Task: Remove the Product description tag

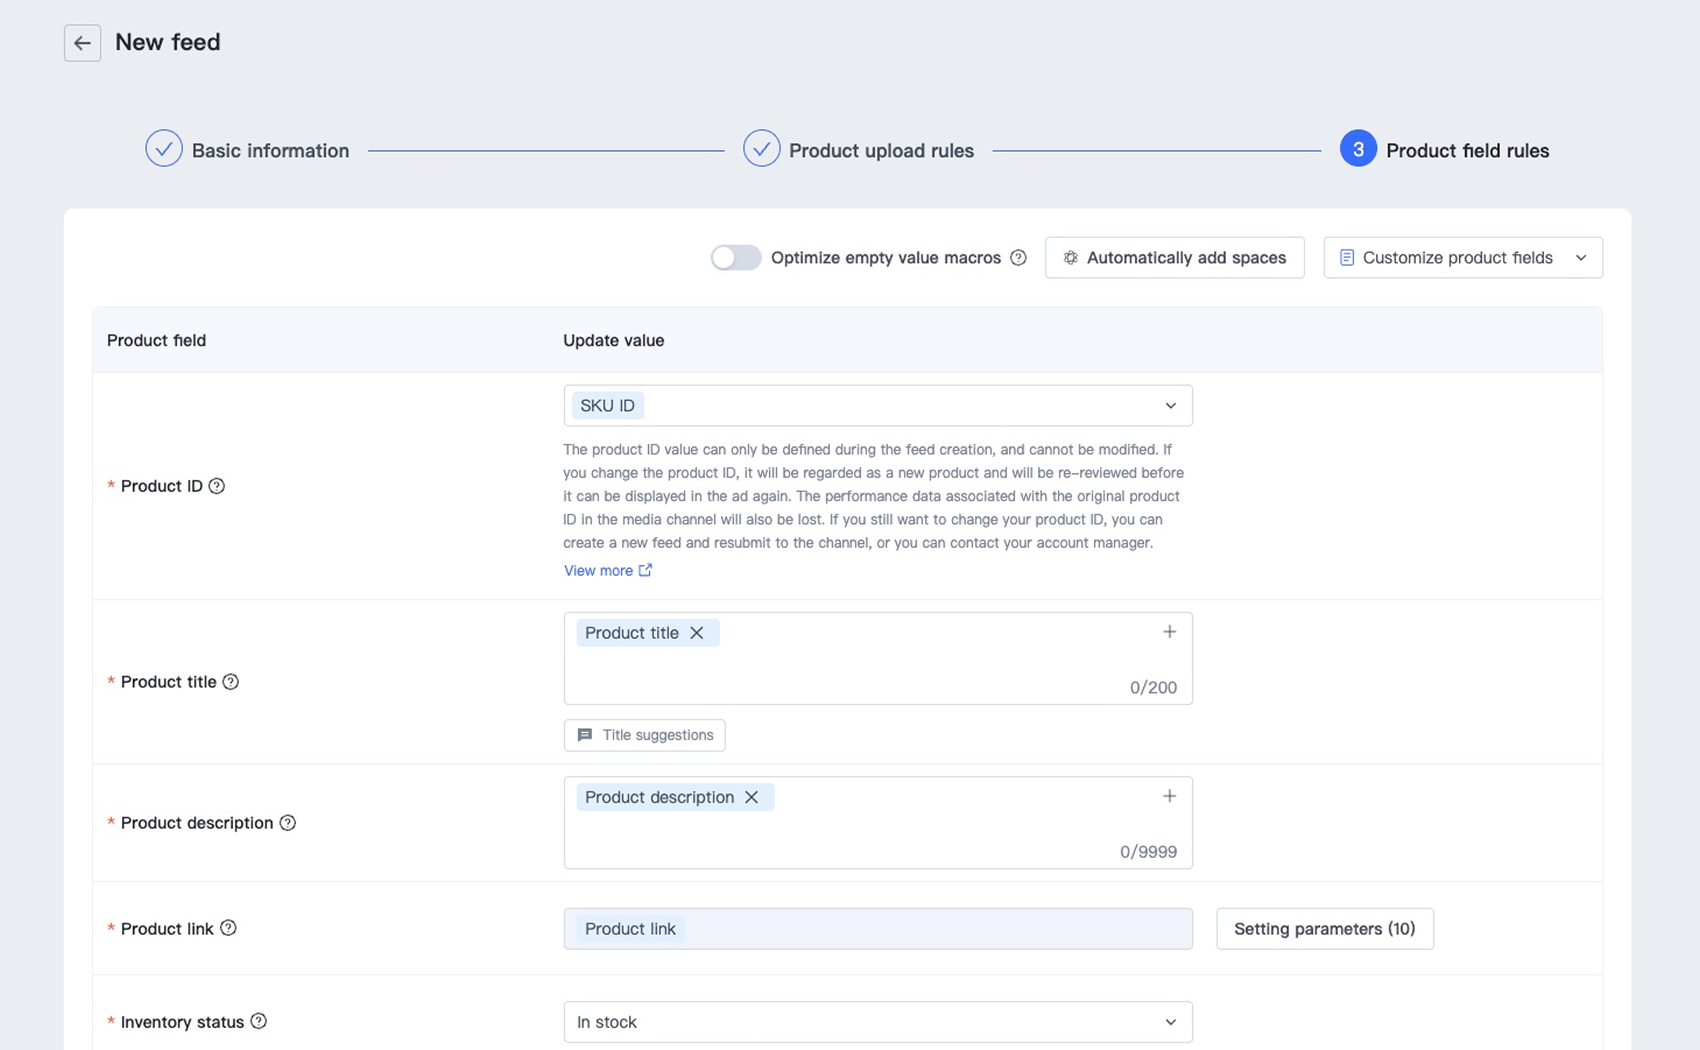Action: pyautogui.click(x=752, y=797)
